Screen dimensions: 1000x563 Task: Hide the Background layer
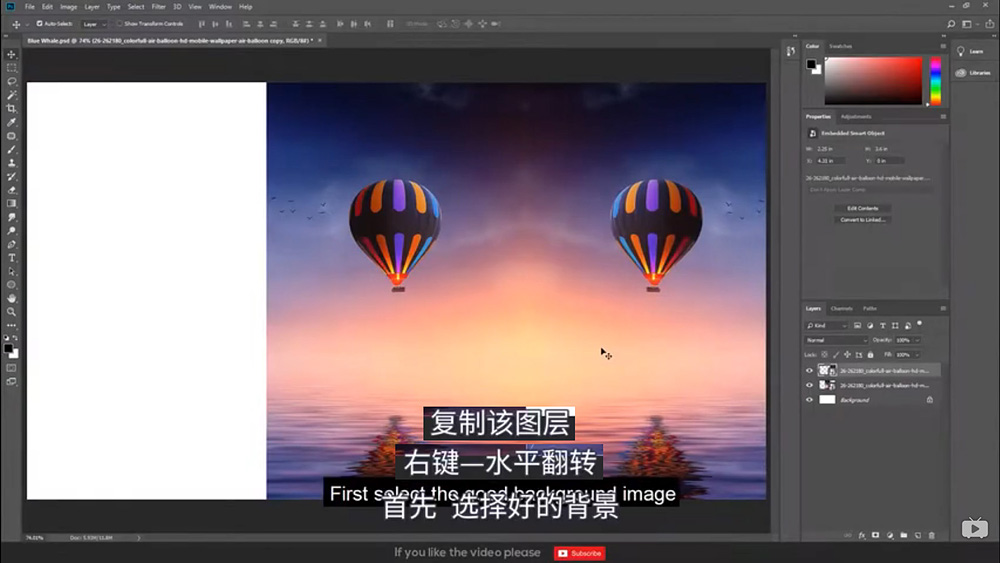(809, 400)
